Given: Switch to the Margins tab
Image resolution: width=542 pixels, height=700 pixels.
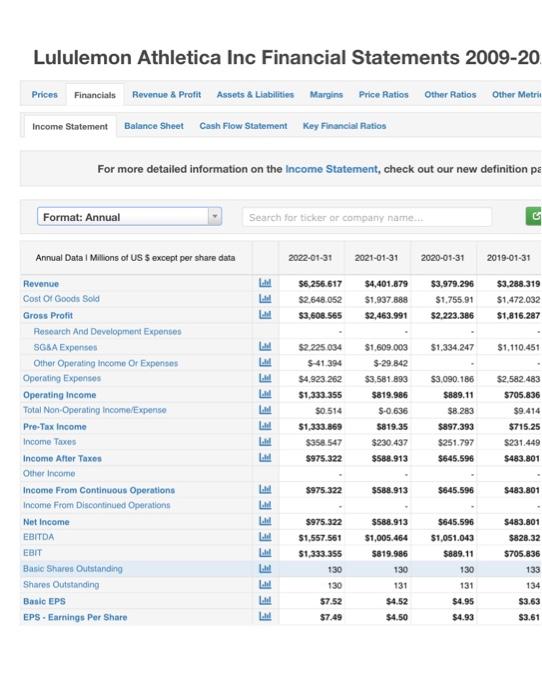Looking at the screenshot, I should tap(326, 95).
